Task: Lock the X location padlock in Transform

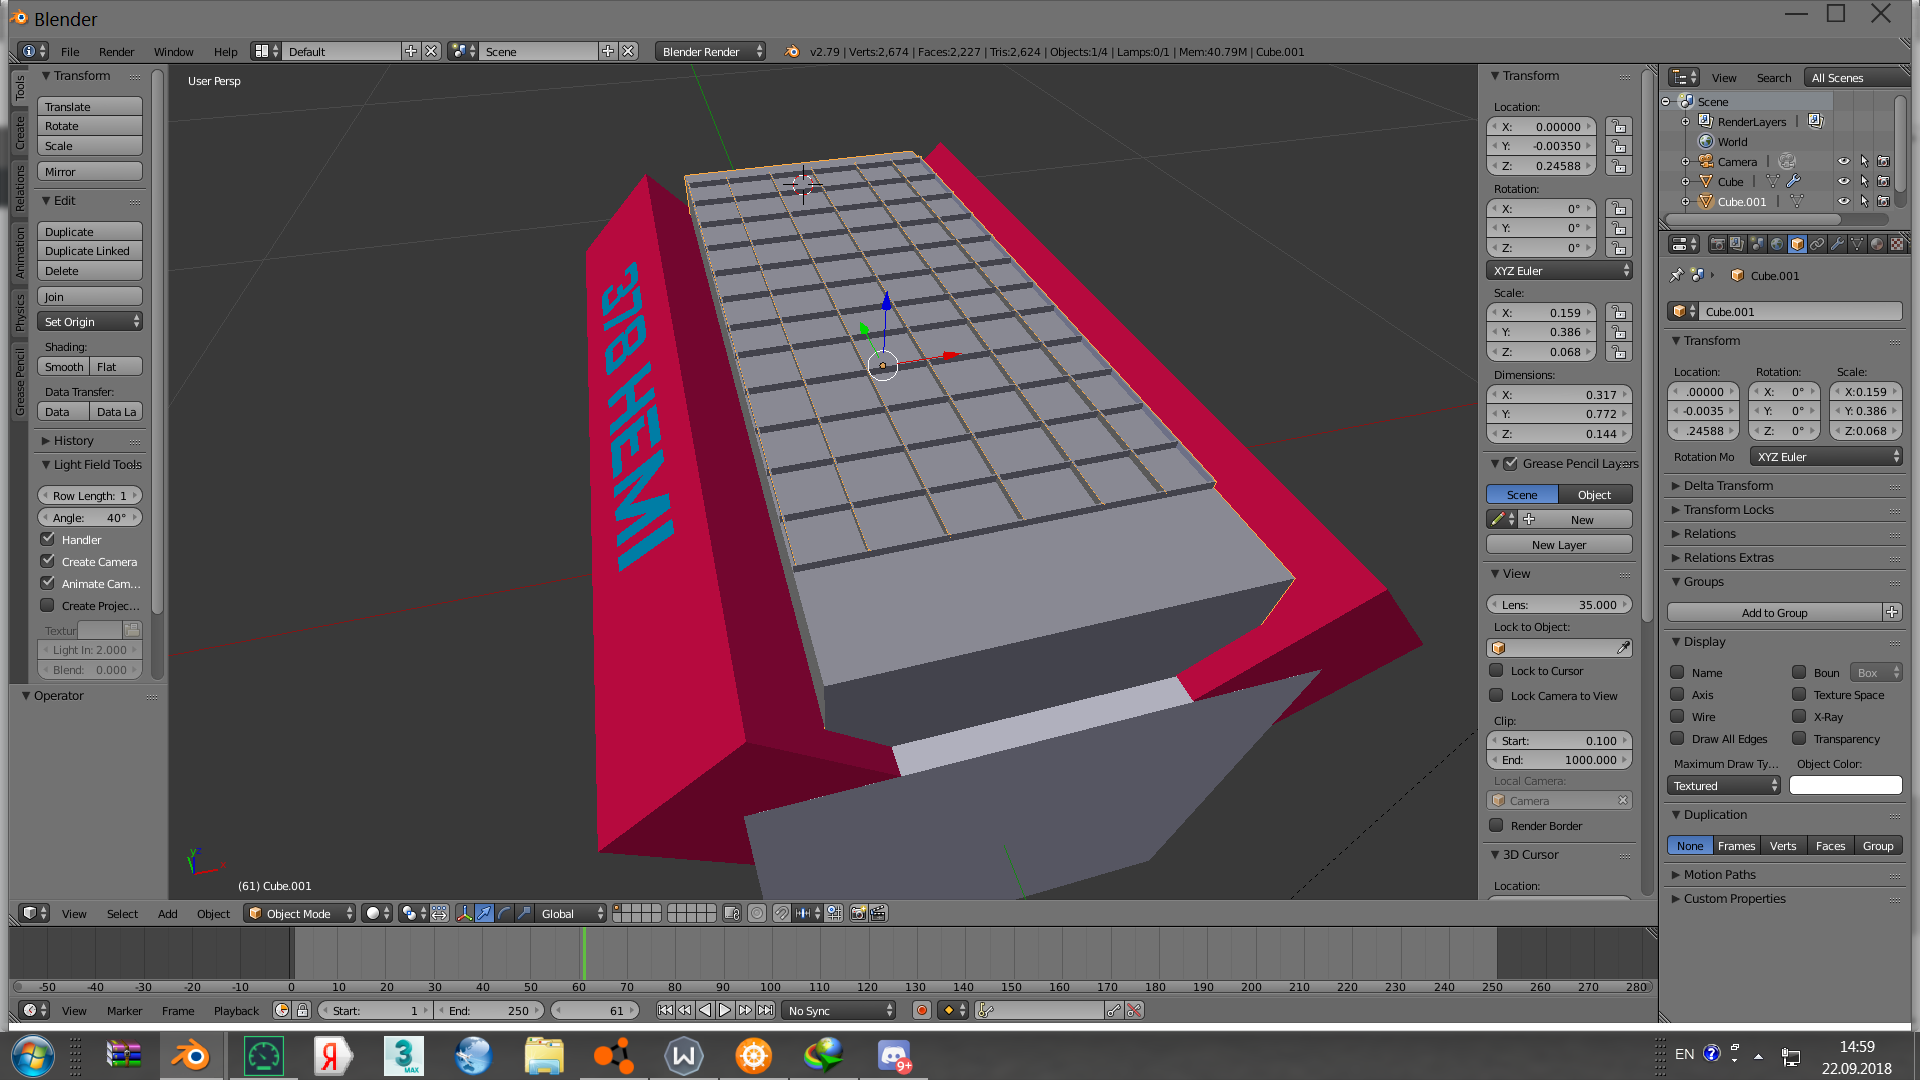Action: click(1618, 126)
